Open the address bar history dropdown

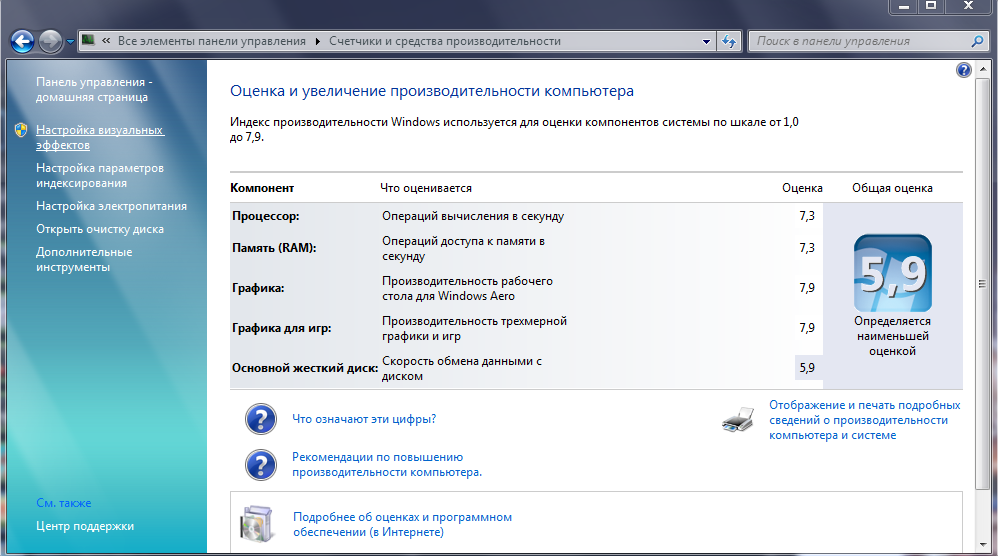click(x=706, y=41)
